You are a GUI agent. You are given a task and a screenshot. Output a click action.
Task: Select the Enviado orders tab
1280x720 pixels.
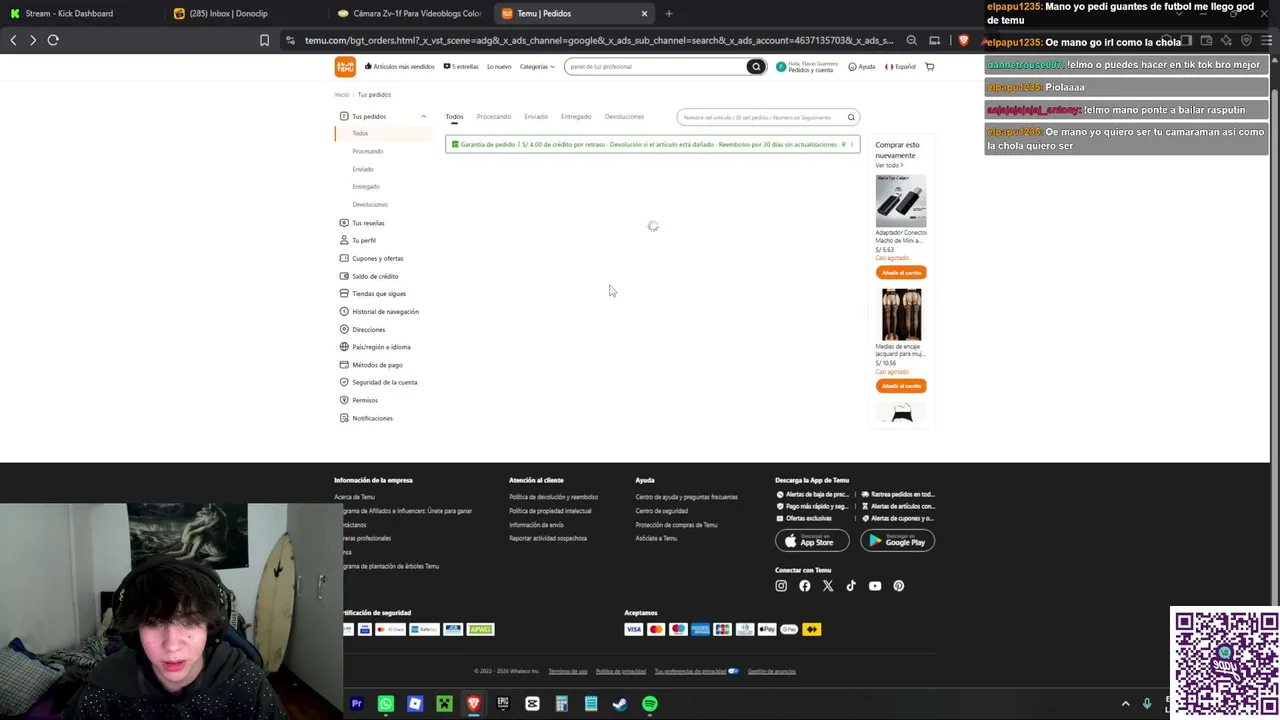(536, 117)
